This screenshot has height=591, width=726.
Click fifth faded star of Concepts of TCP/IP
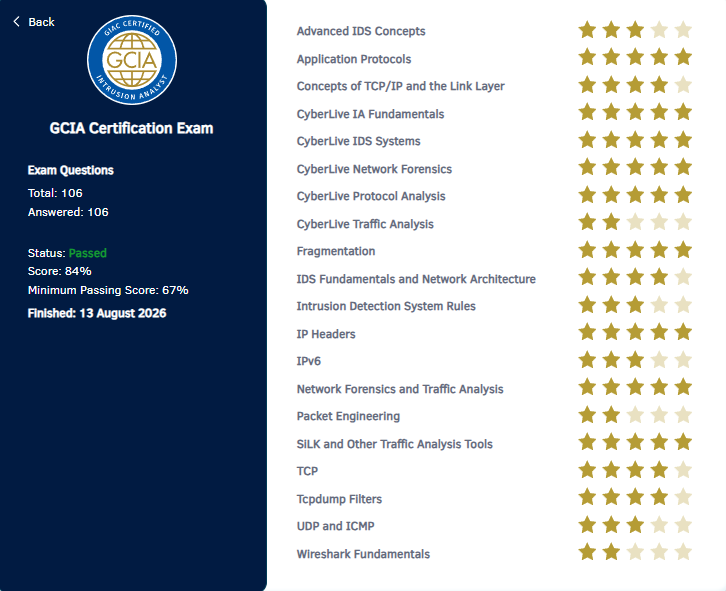(683, 85)
